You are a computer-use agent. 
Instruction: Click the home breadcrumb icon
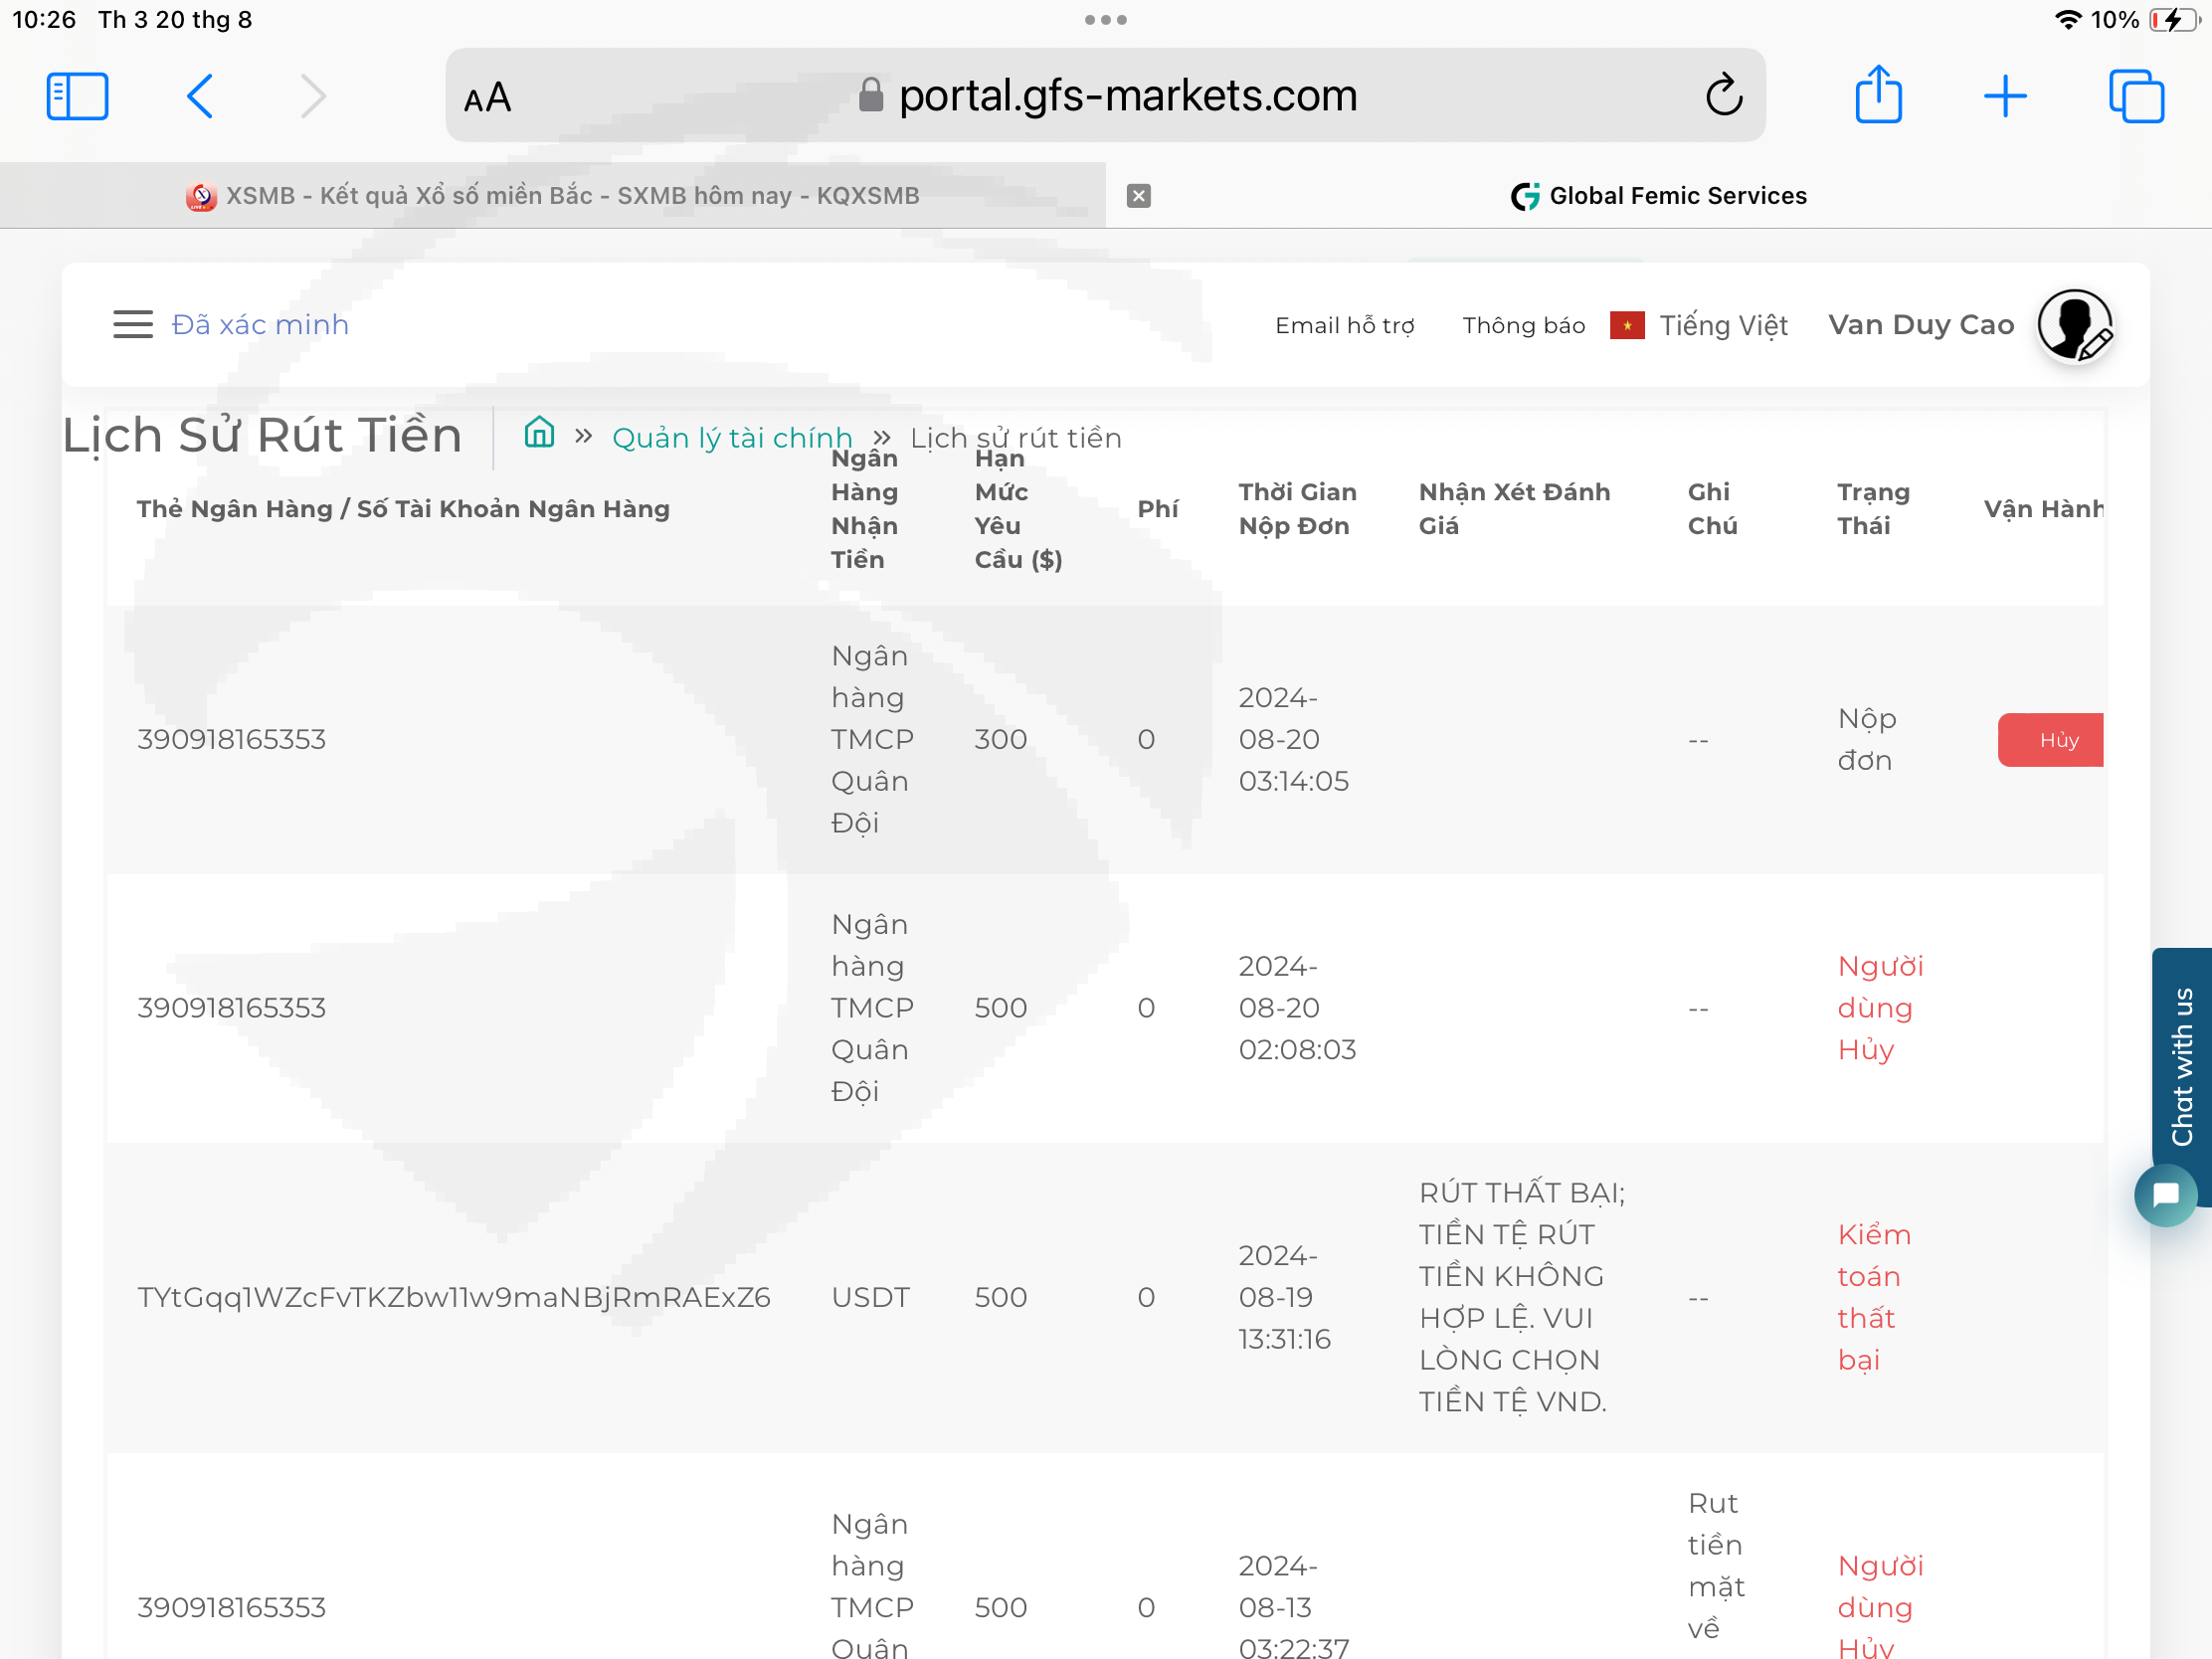pyautogui.click(x=539, y=433)
